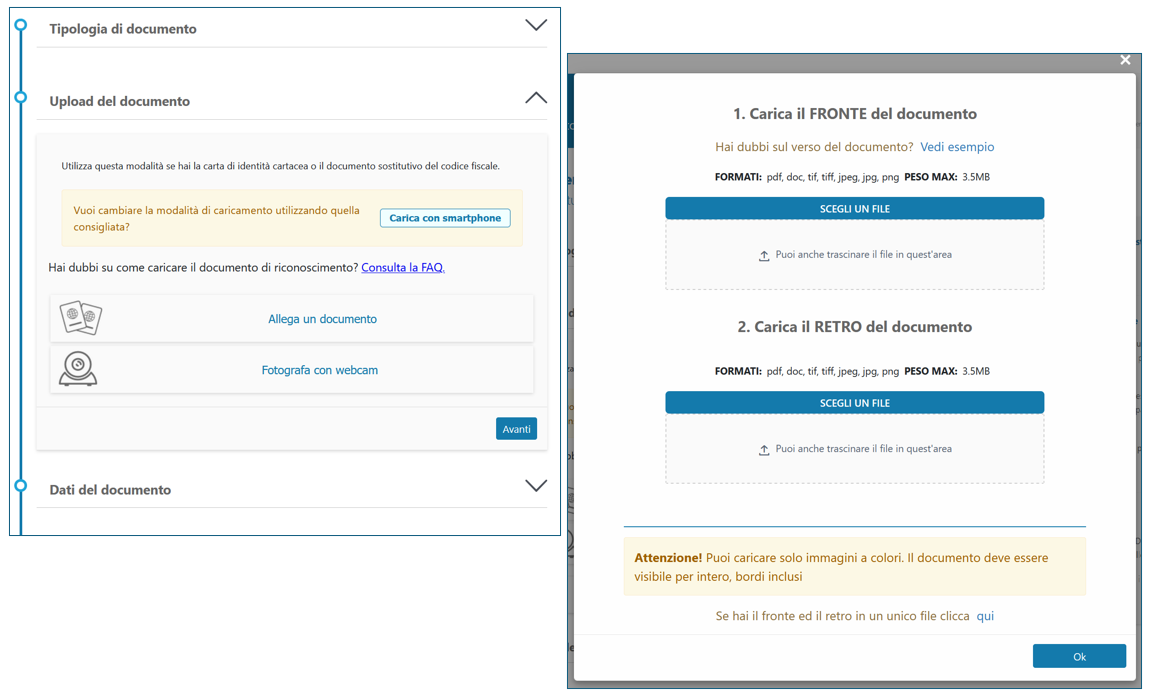Collapse the Upload del documento section chevron
Screen dimensions: 1150x697
536,98
